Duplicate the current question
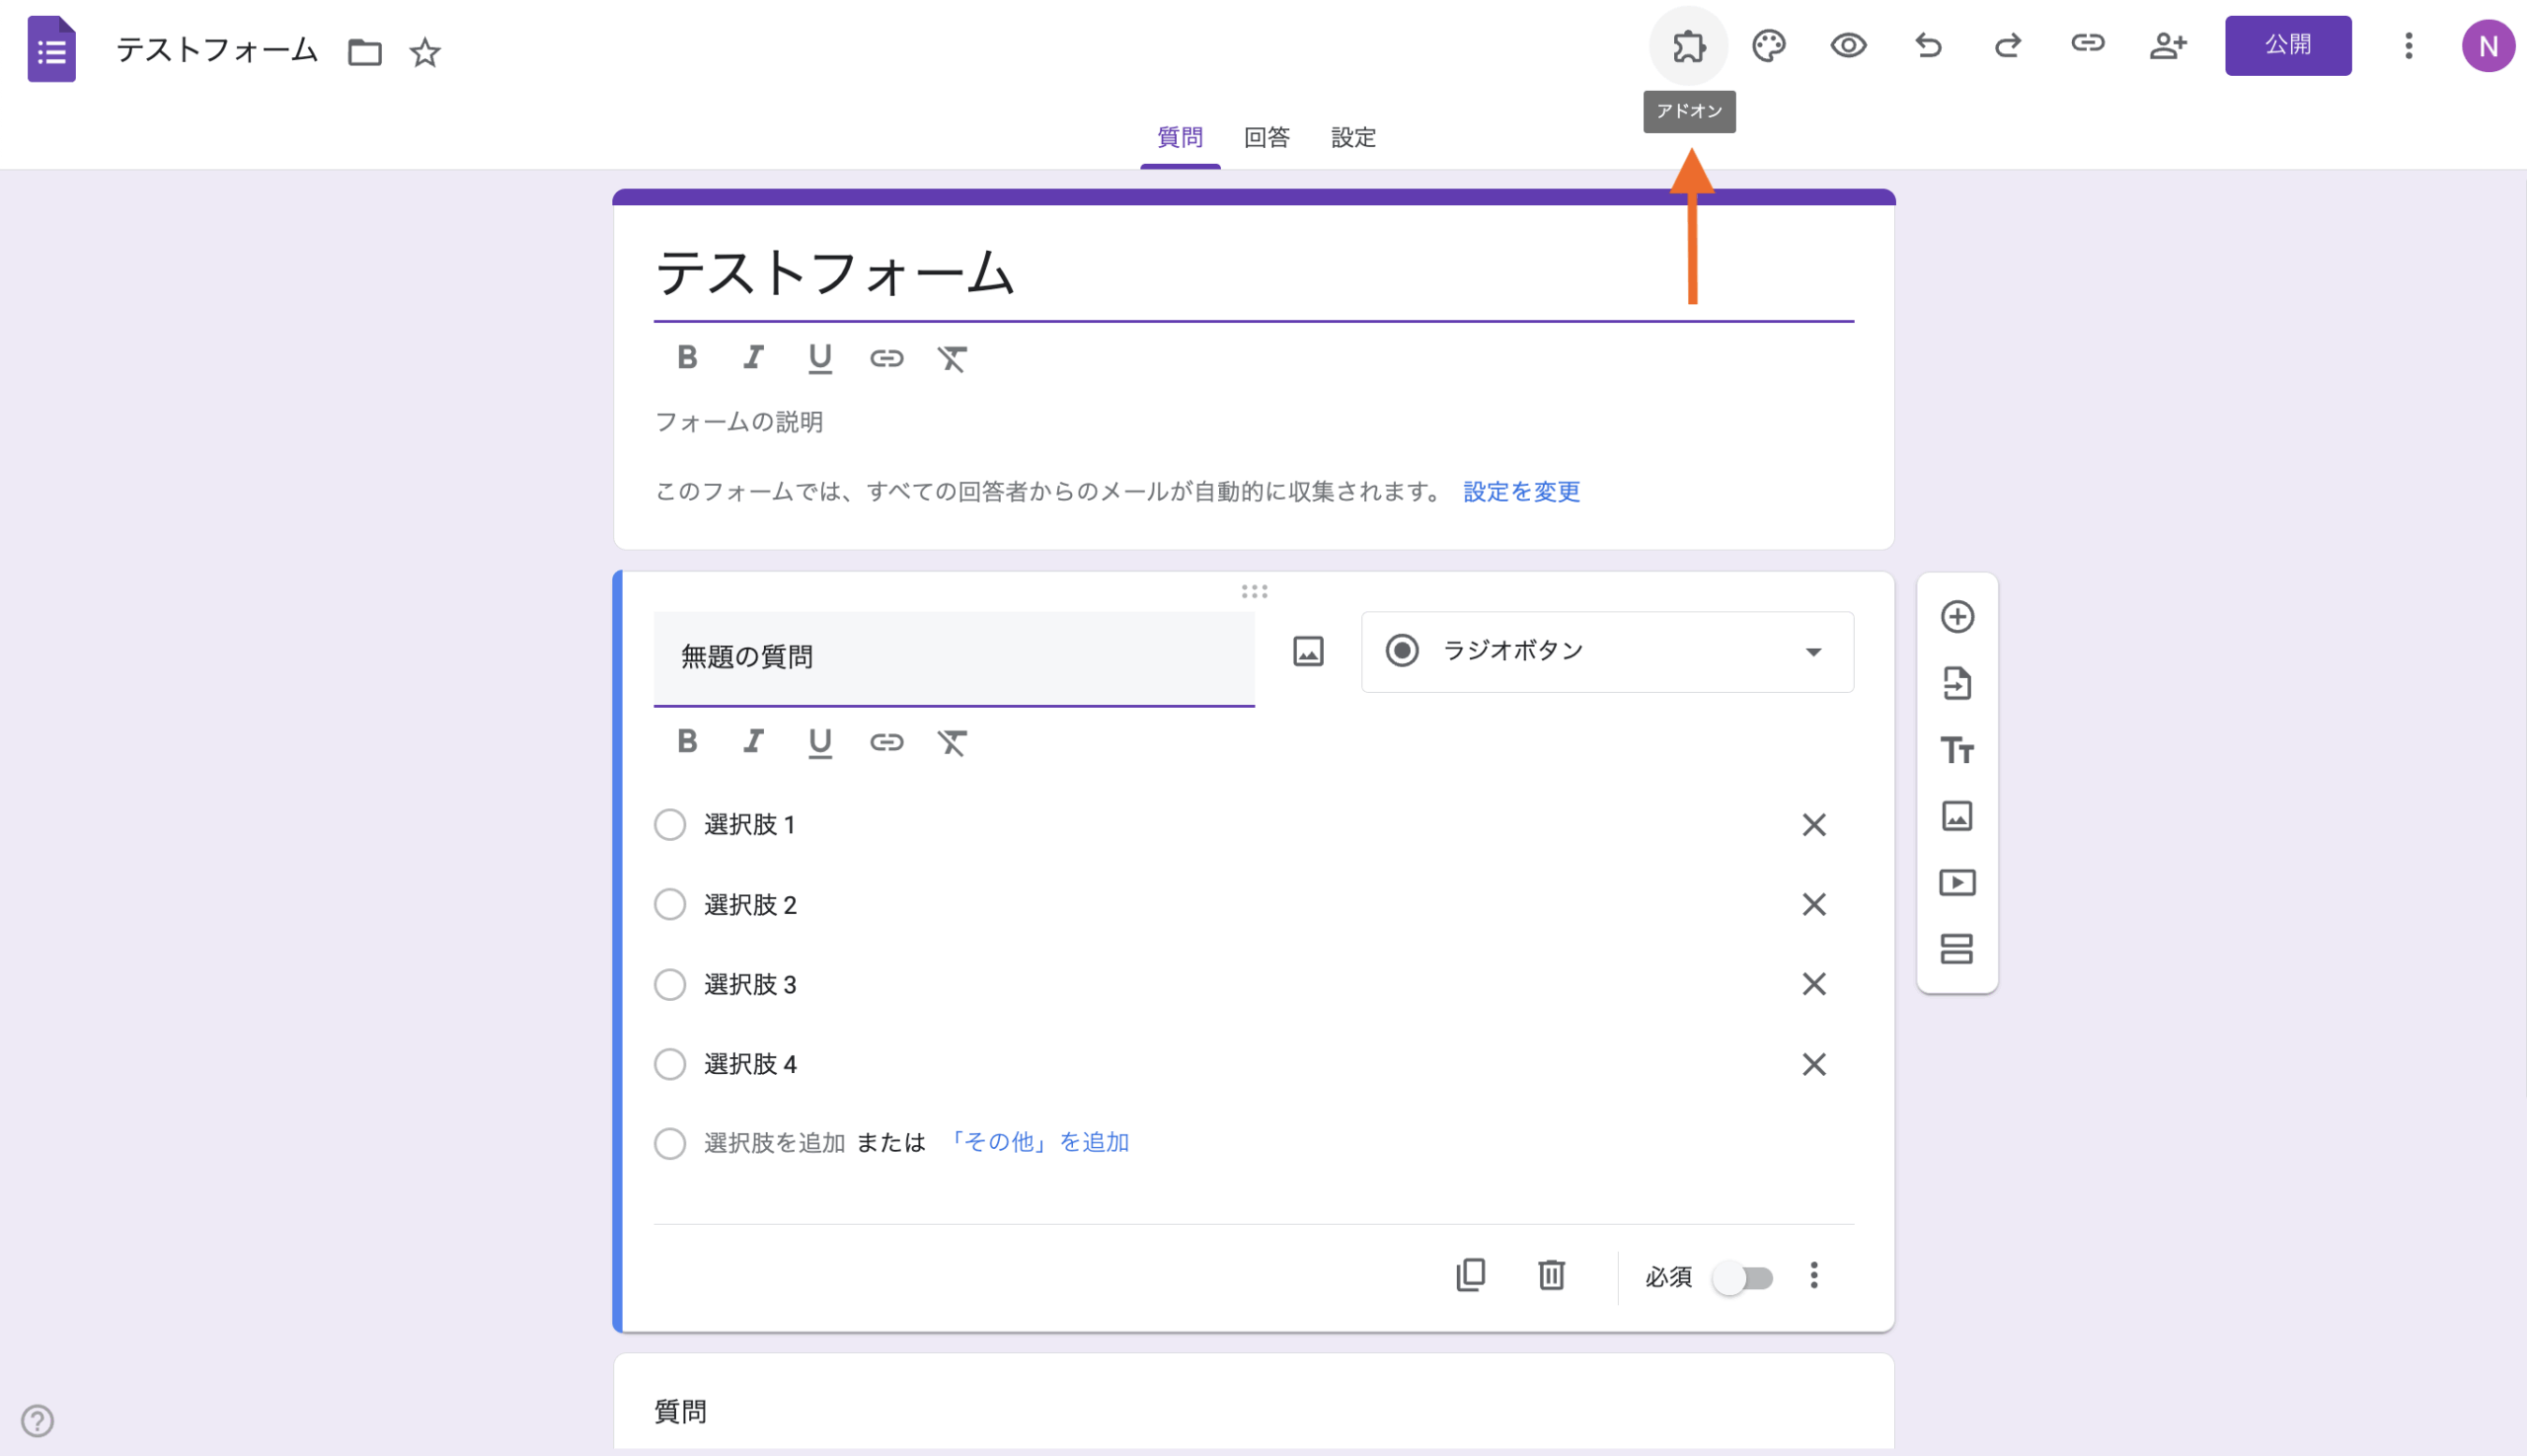This screenshot has width=2527, height=1456. coord(1469,1275)
